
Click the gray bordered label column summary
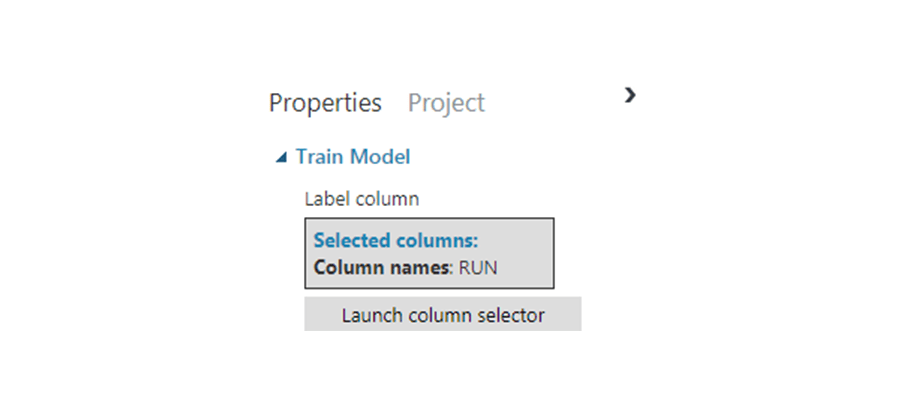tap(429, 254)
